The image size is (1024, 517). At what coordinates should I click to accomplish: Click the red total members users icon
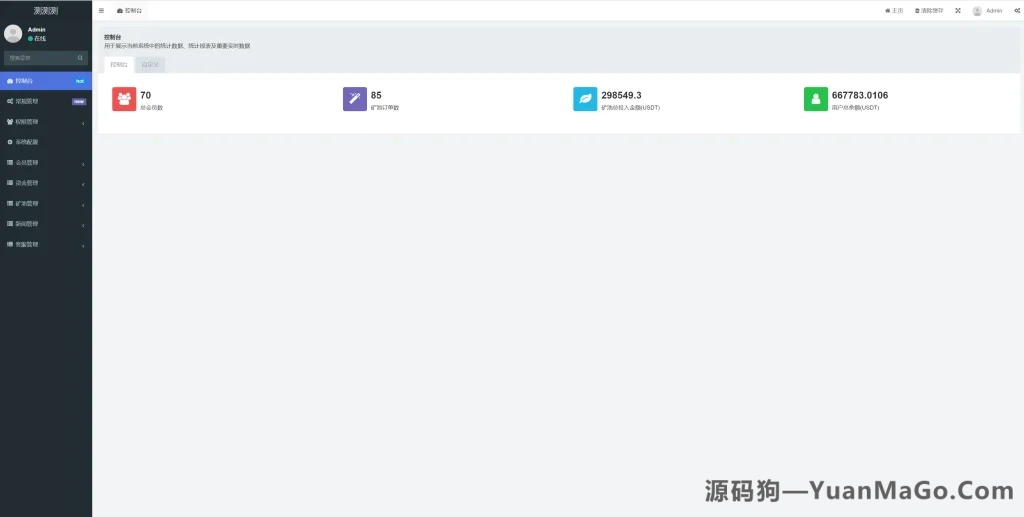coord(124,99)
